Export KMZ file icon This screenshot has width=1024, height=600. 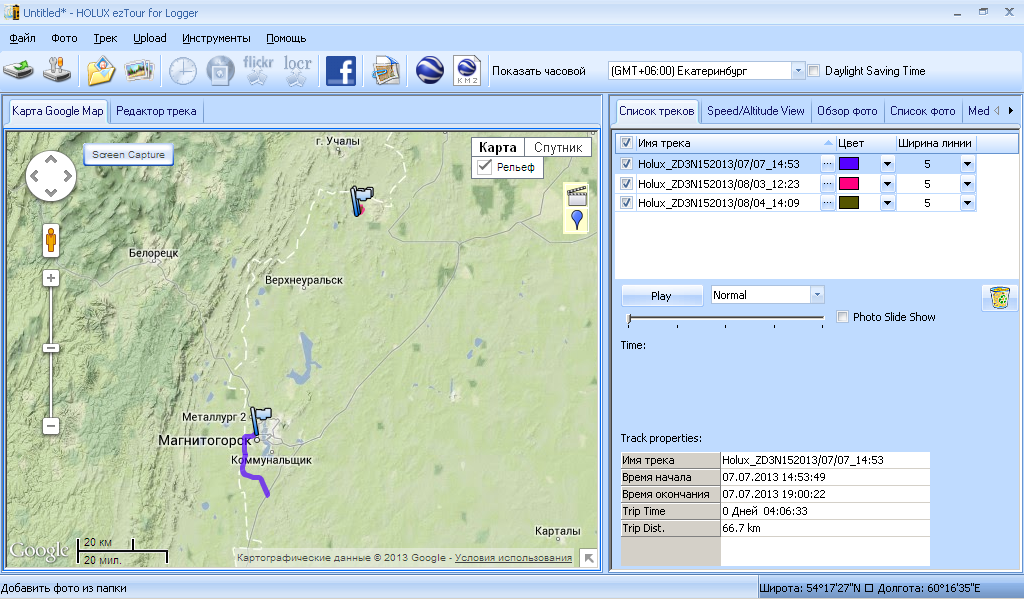tap(467, 71)
